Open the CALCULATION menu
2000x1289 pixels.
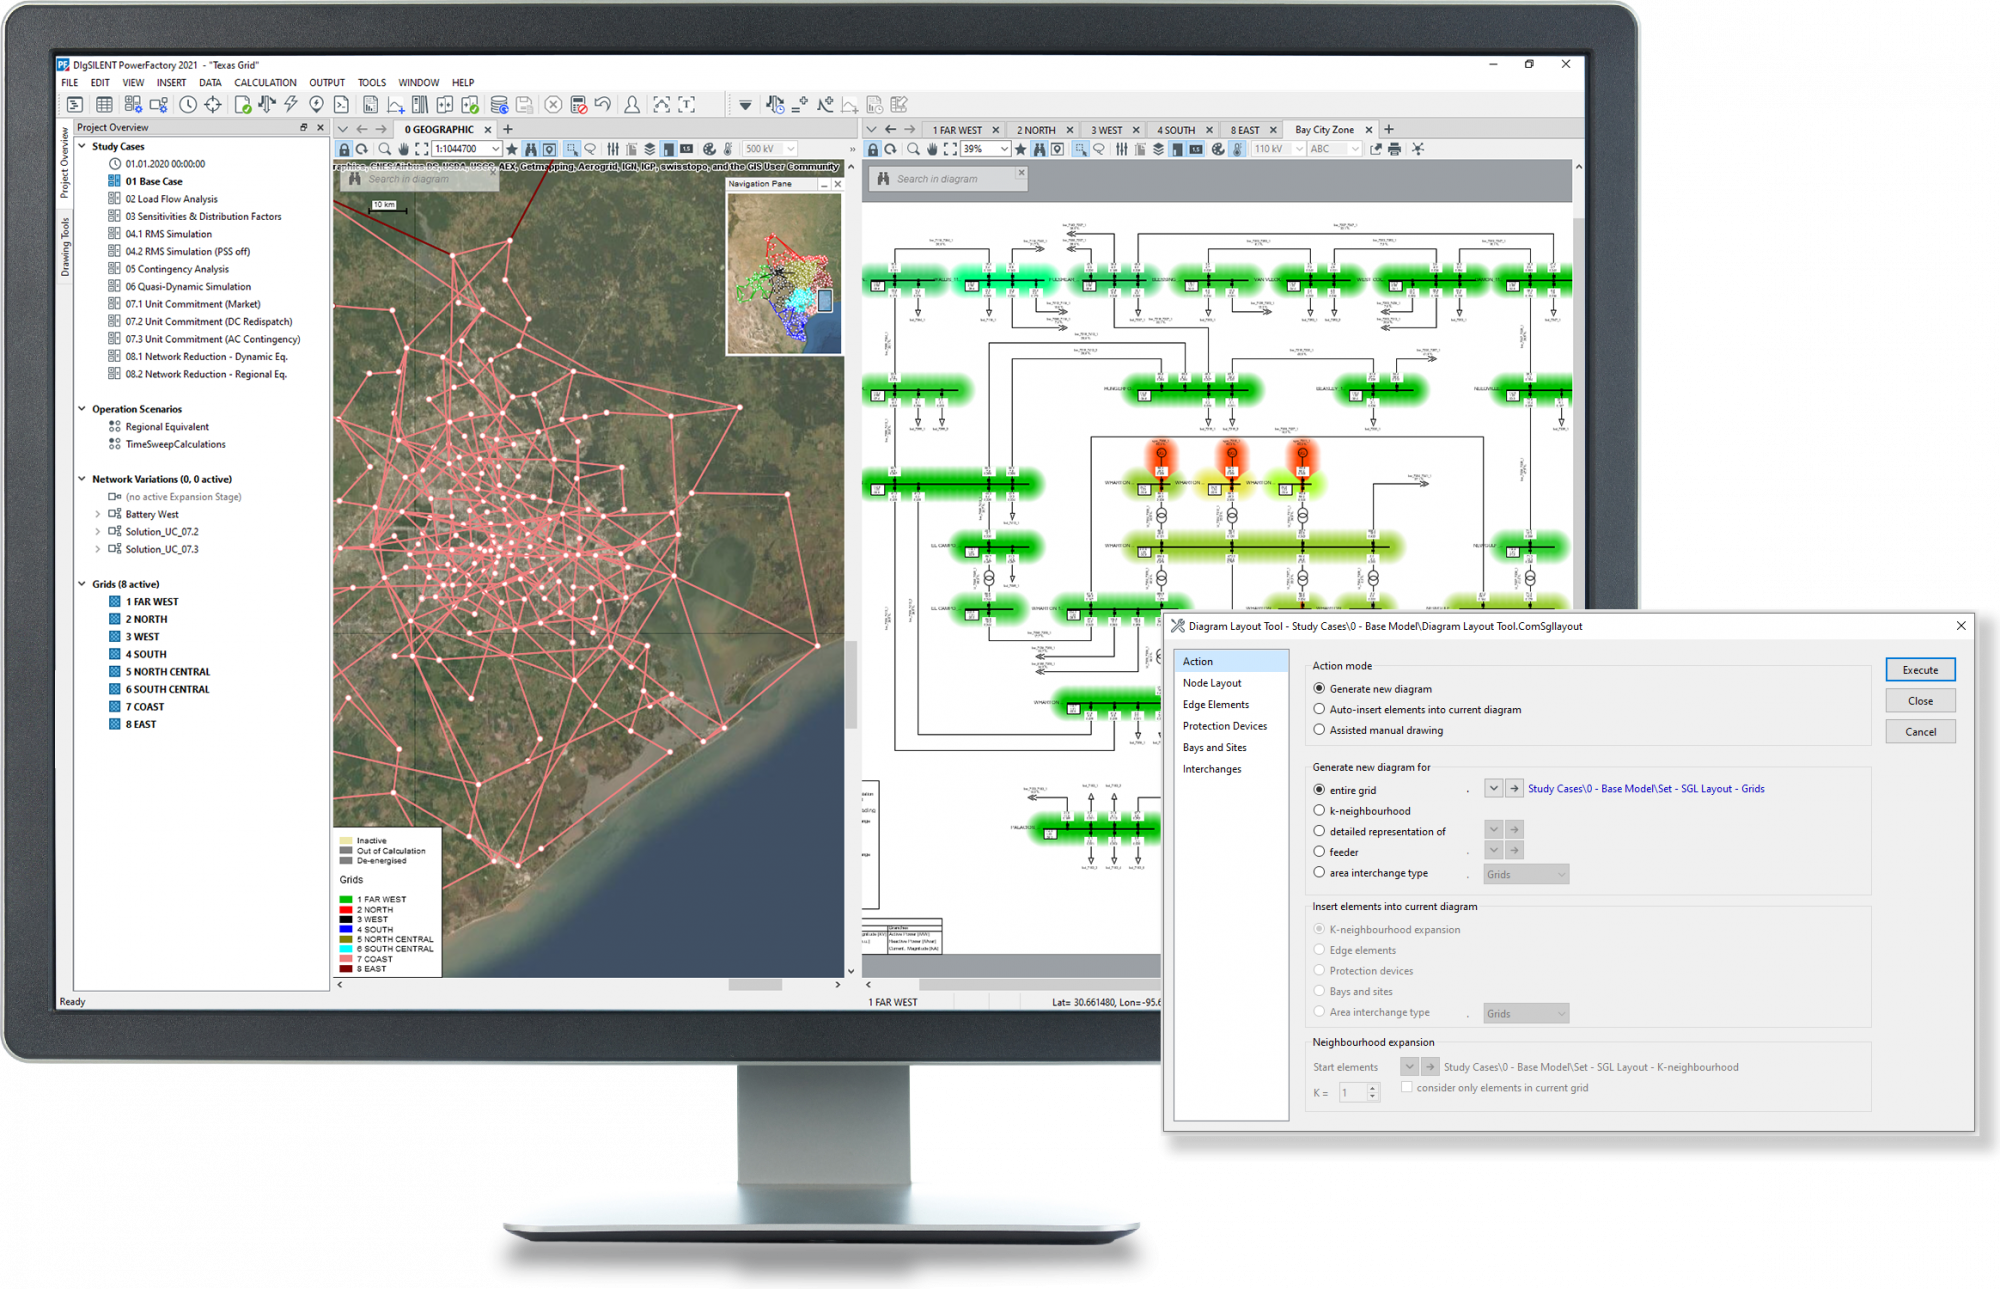(x=265, y=83)
